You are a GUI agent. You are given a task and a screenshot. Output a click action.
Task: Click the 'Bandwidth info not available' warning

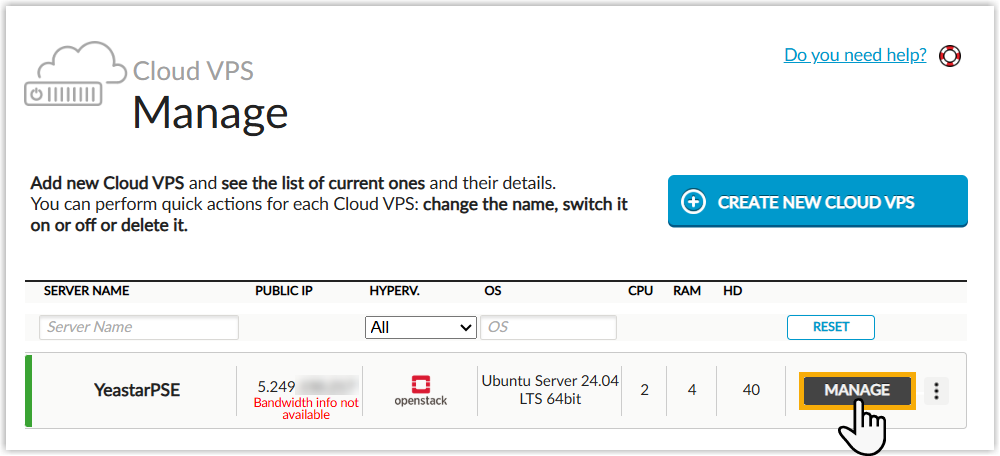point(305,408)
